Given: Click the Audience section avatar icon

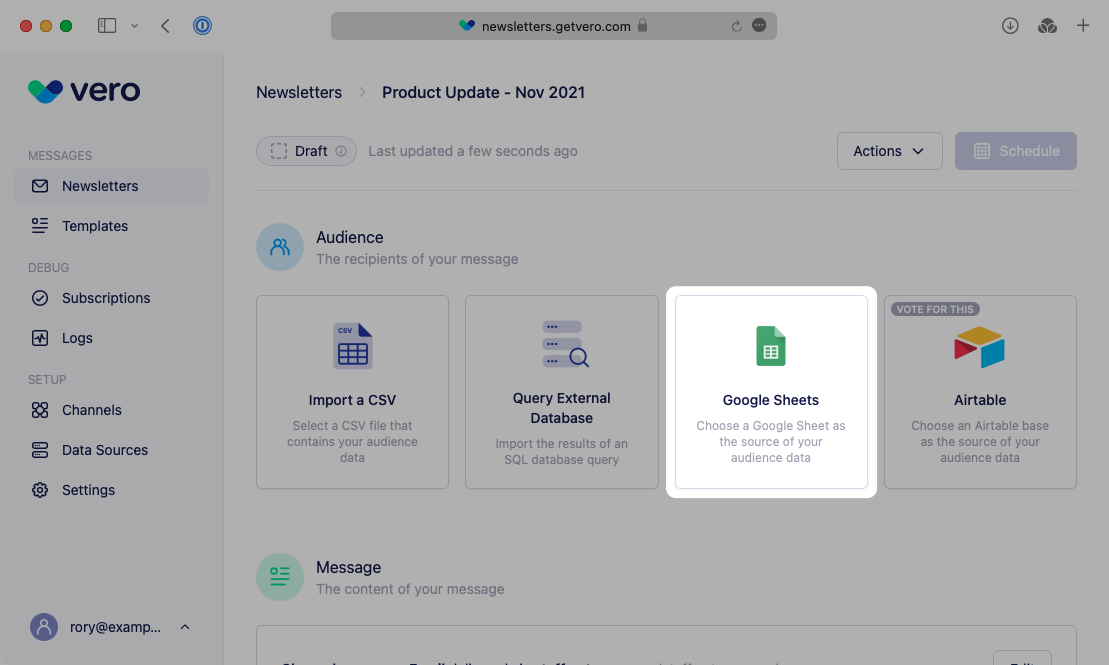Looking at the screenshot, I should (280, 247).
